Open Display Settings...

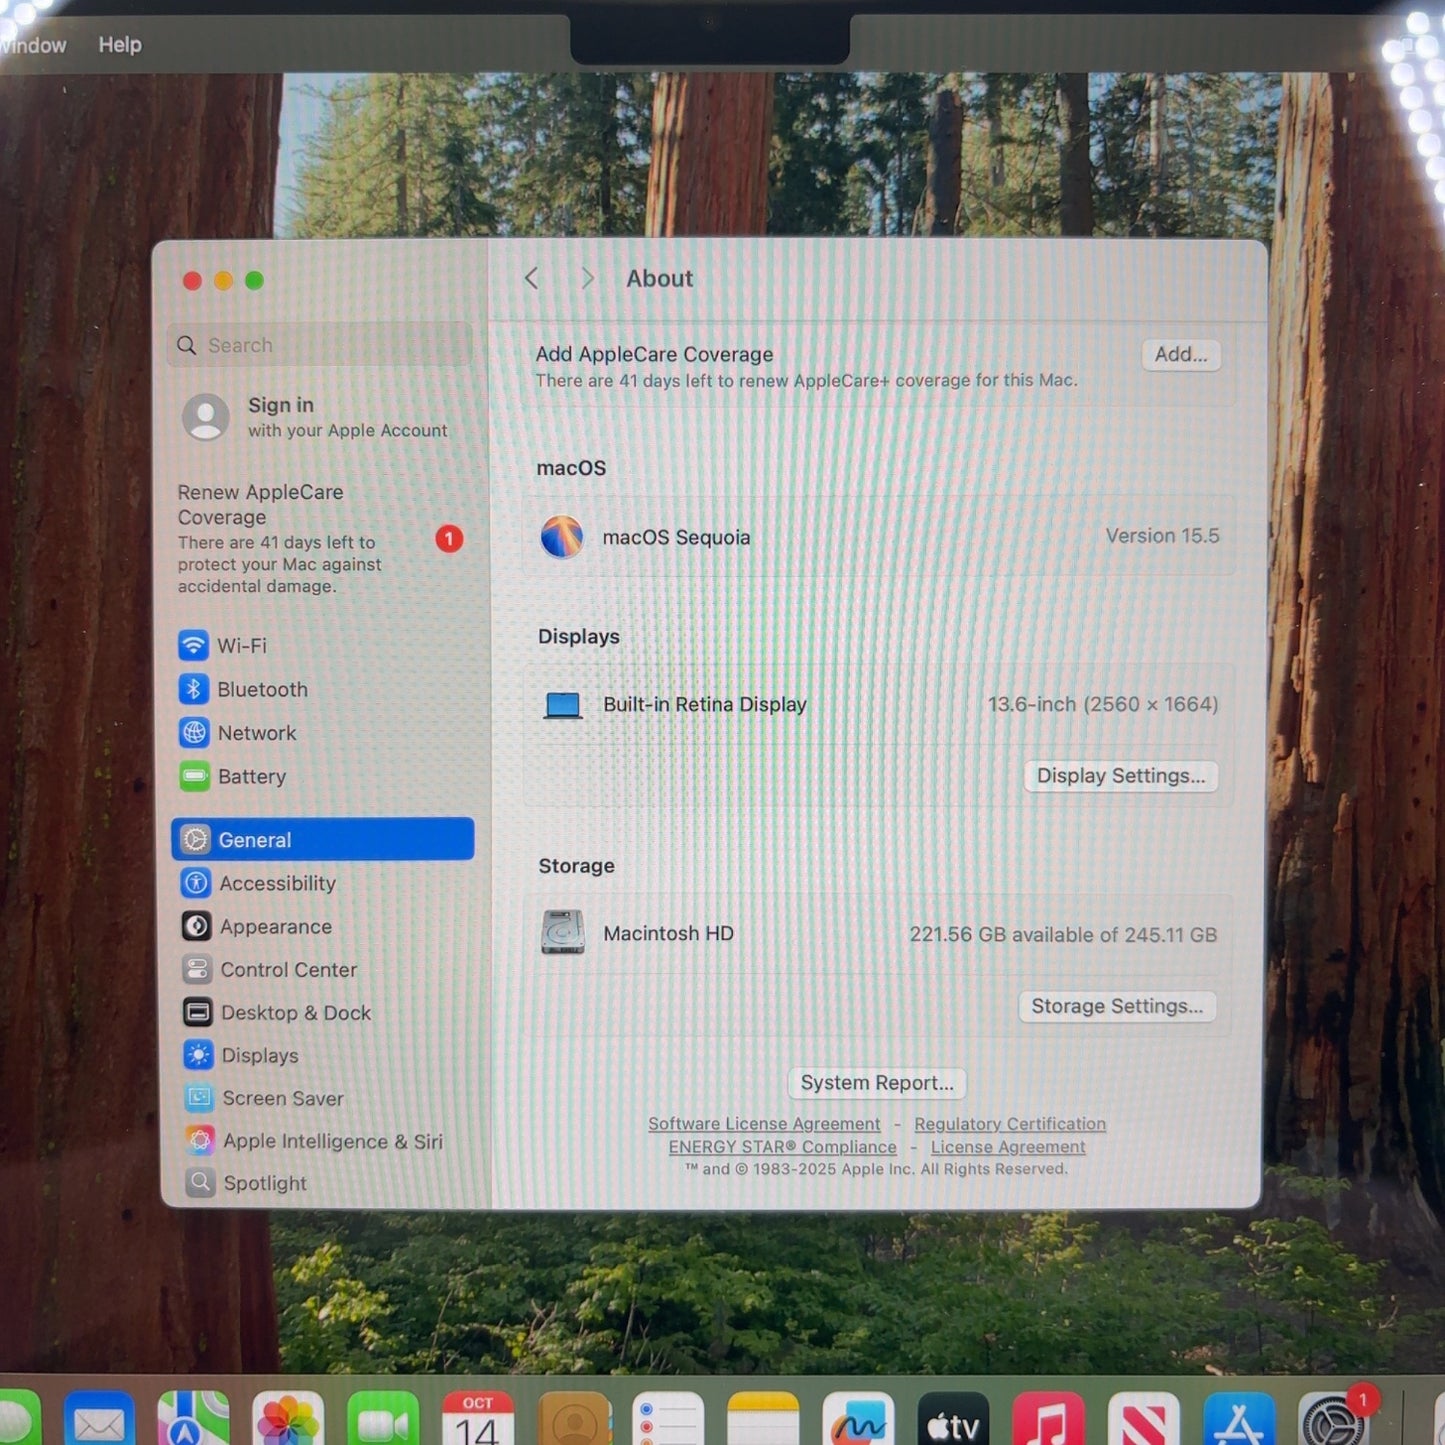point(1120,776)
